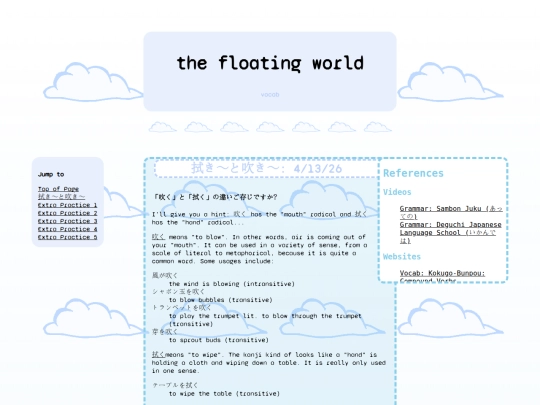The image size is (540, 405).
Task: Click the 'Jump to' sidebar label
Action: tap(51, 174)
